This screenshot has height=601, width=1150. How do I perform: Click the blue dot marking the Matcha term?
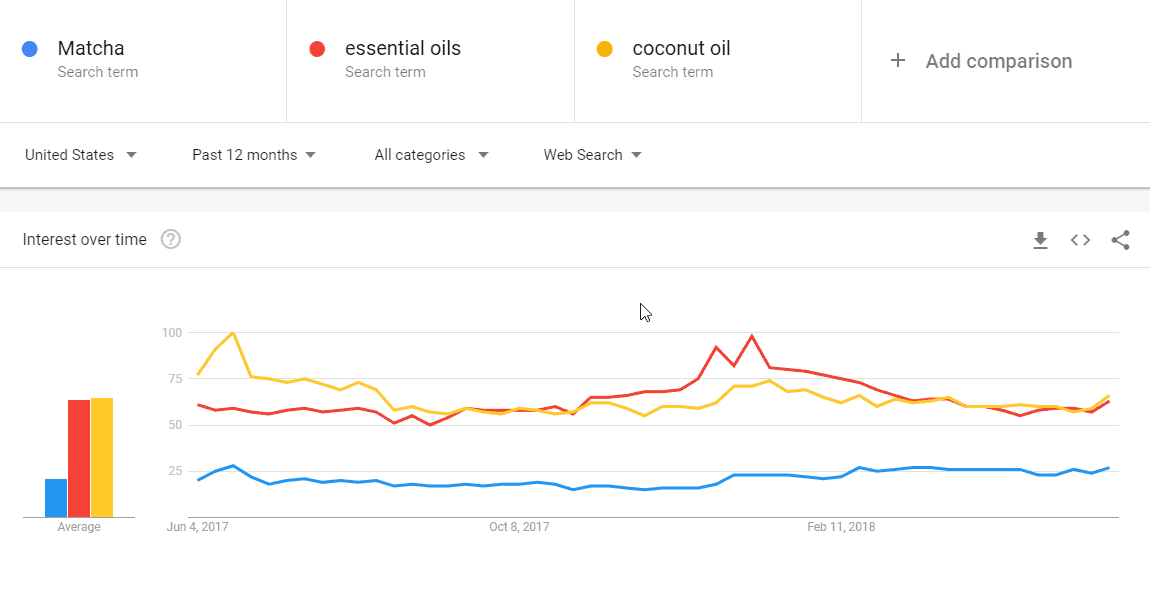[x=30, y=48]
